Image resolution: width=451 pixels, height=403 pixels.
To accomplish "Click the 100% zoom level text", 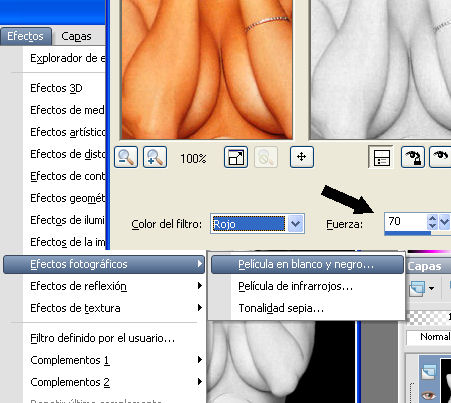I will [193, 158].
